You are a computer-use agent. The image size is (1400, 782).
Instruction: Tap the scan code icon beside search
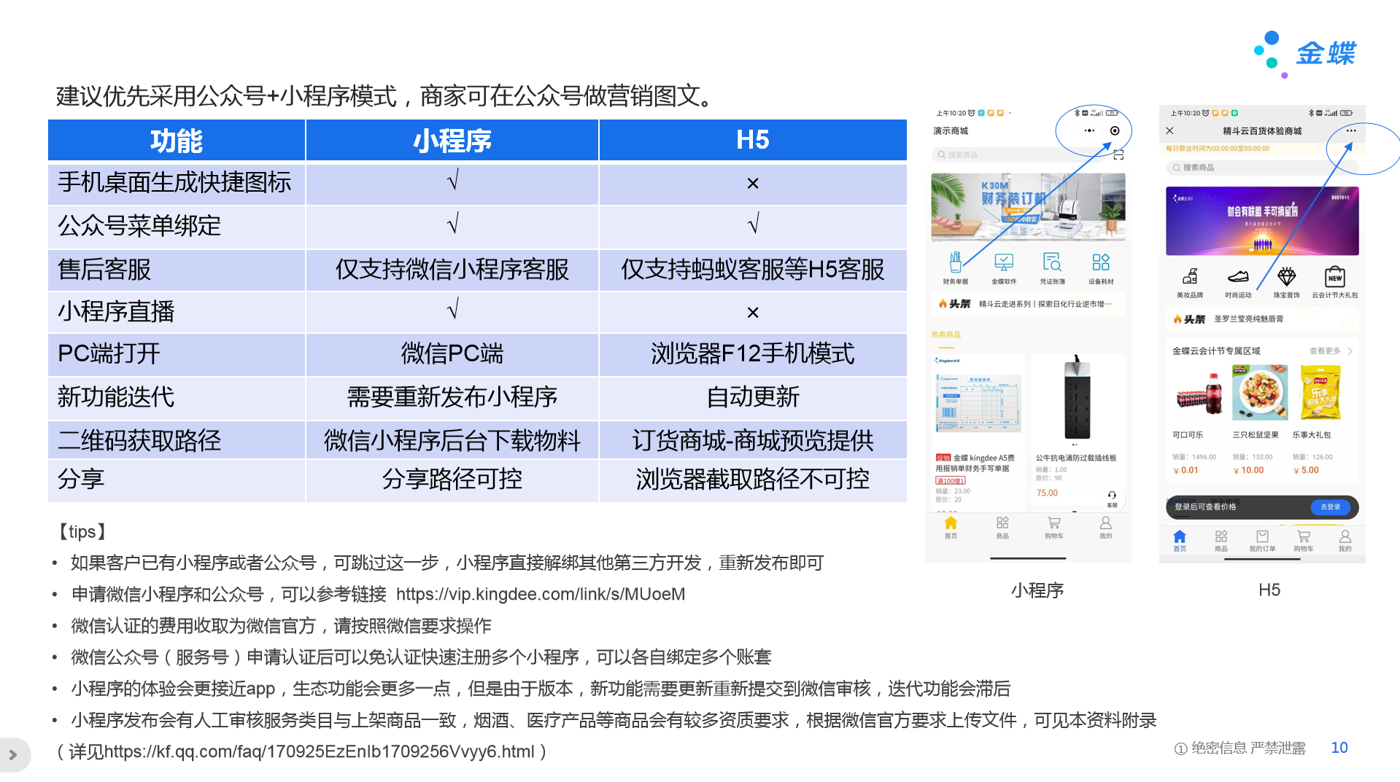tap(1118, 155)
